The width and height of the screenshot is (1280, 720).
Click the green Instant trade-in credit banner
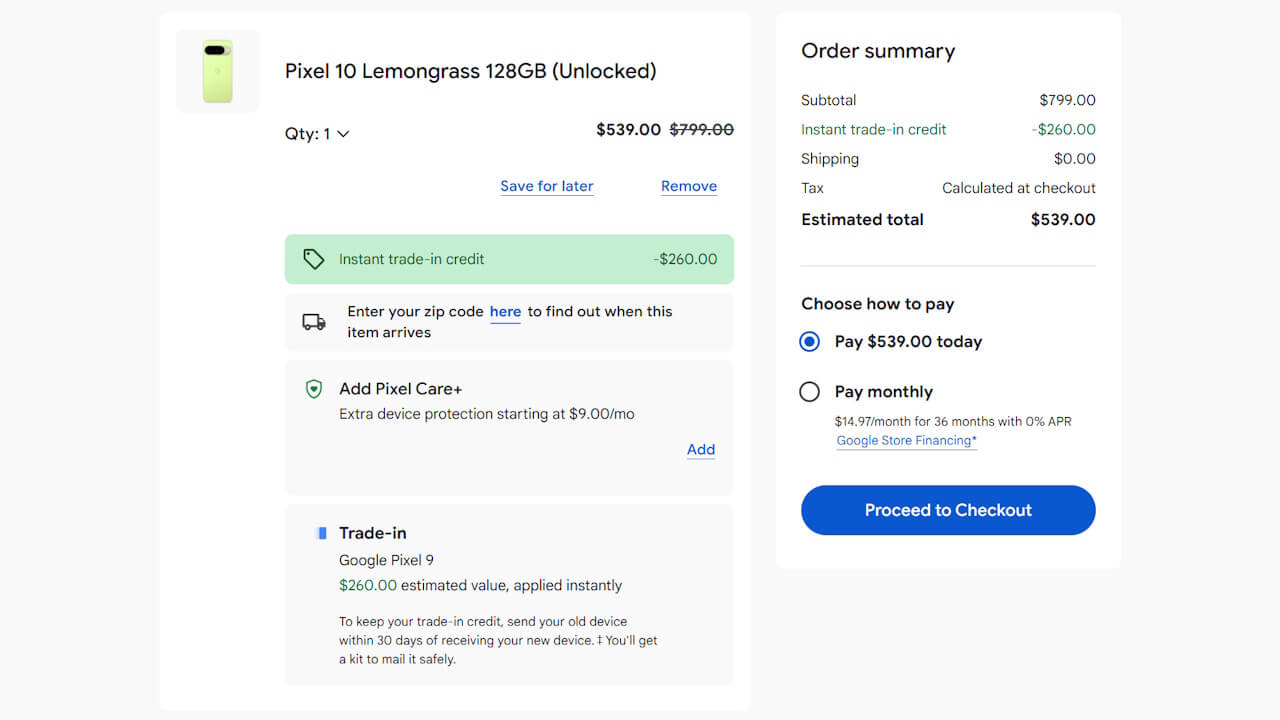[509, 259]
